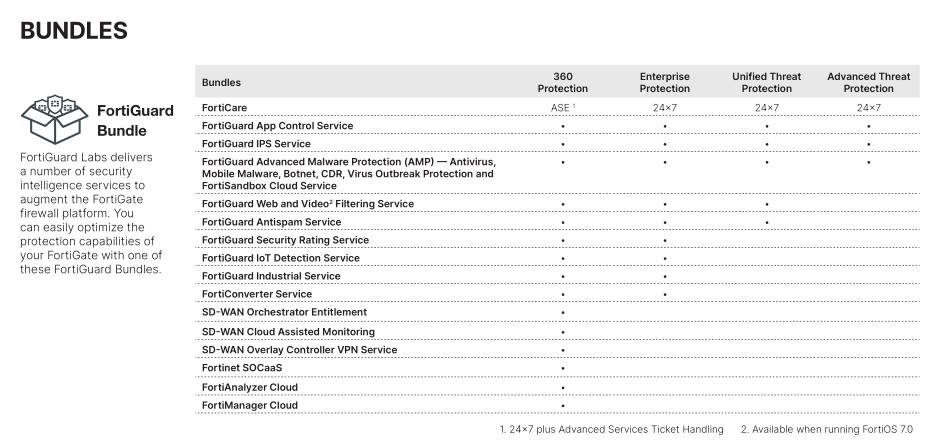Click the FortiGuard Antispam Service label
Viewport: 928px width, 440px height.
tap(271, 222)
